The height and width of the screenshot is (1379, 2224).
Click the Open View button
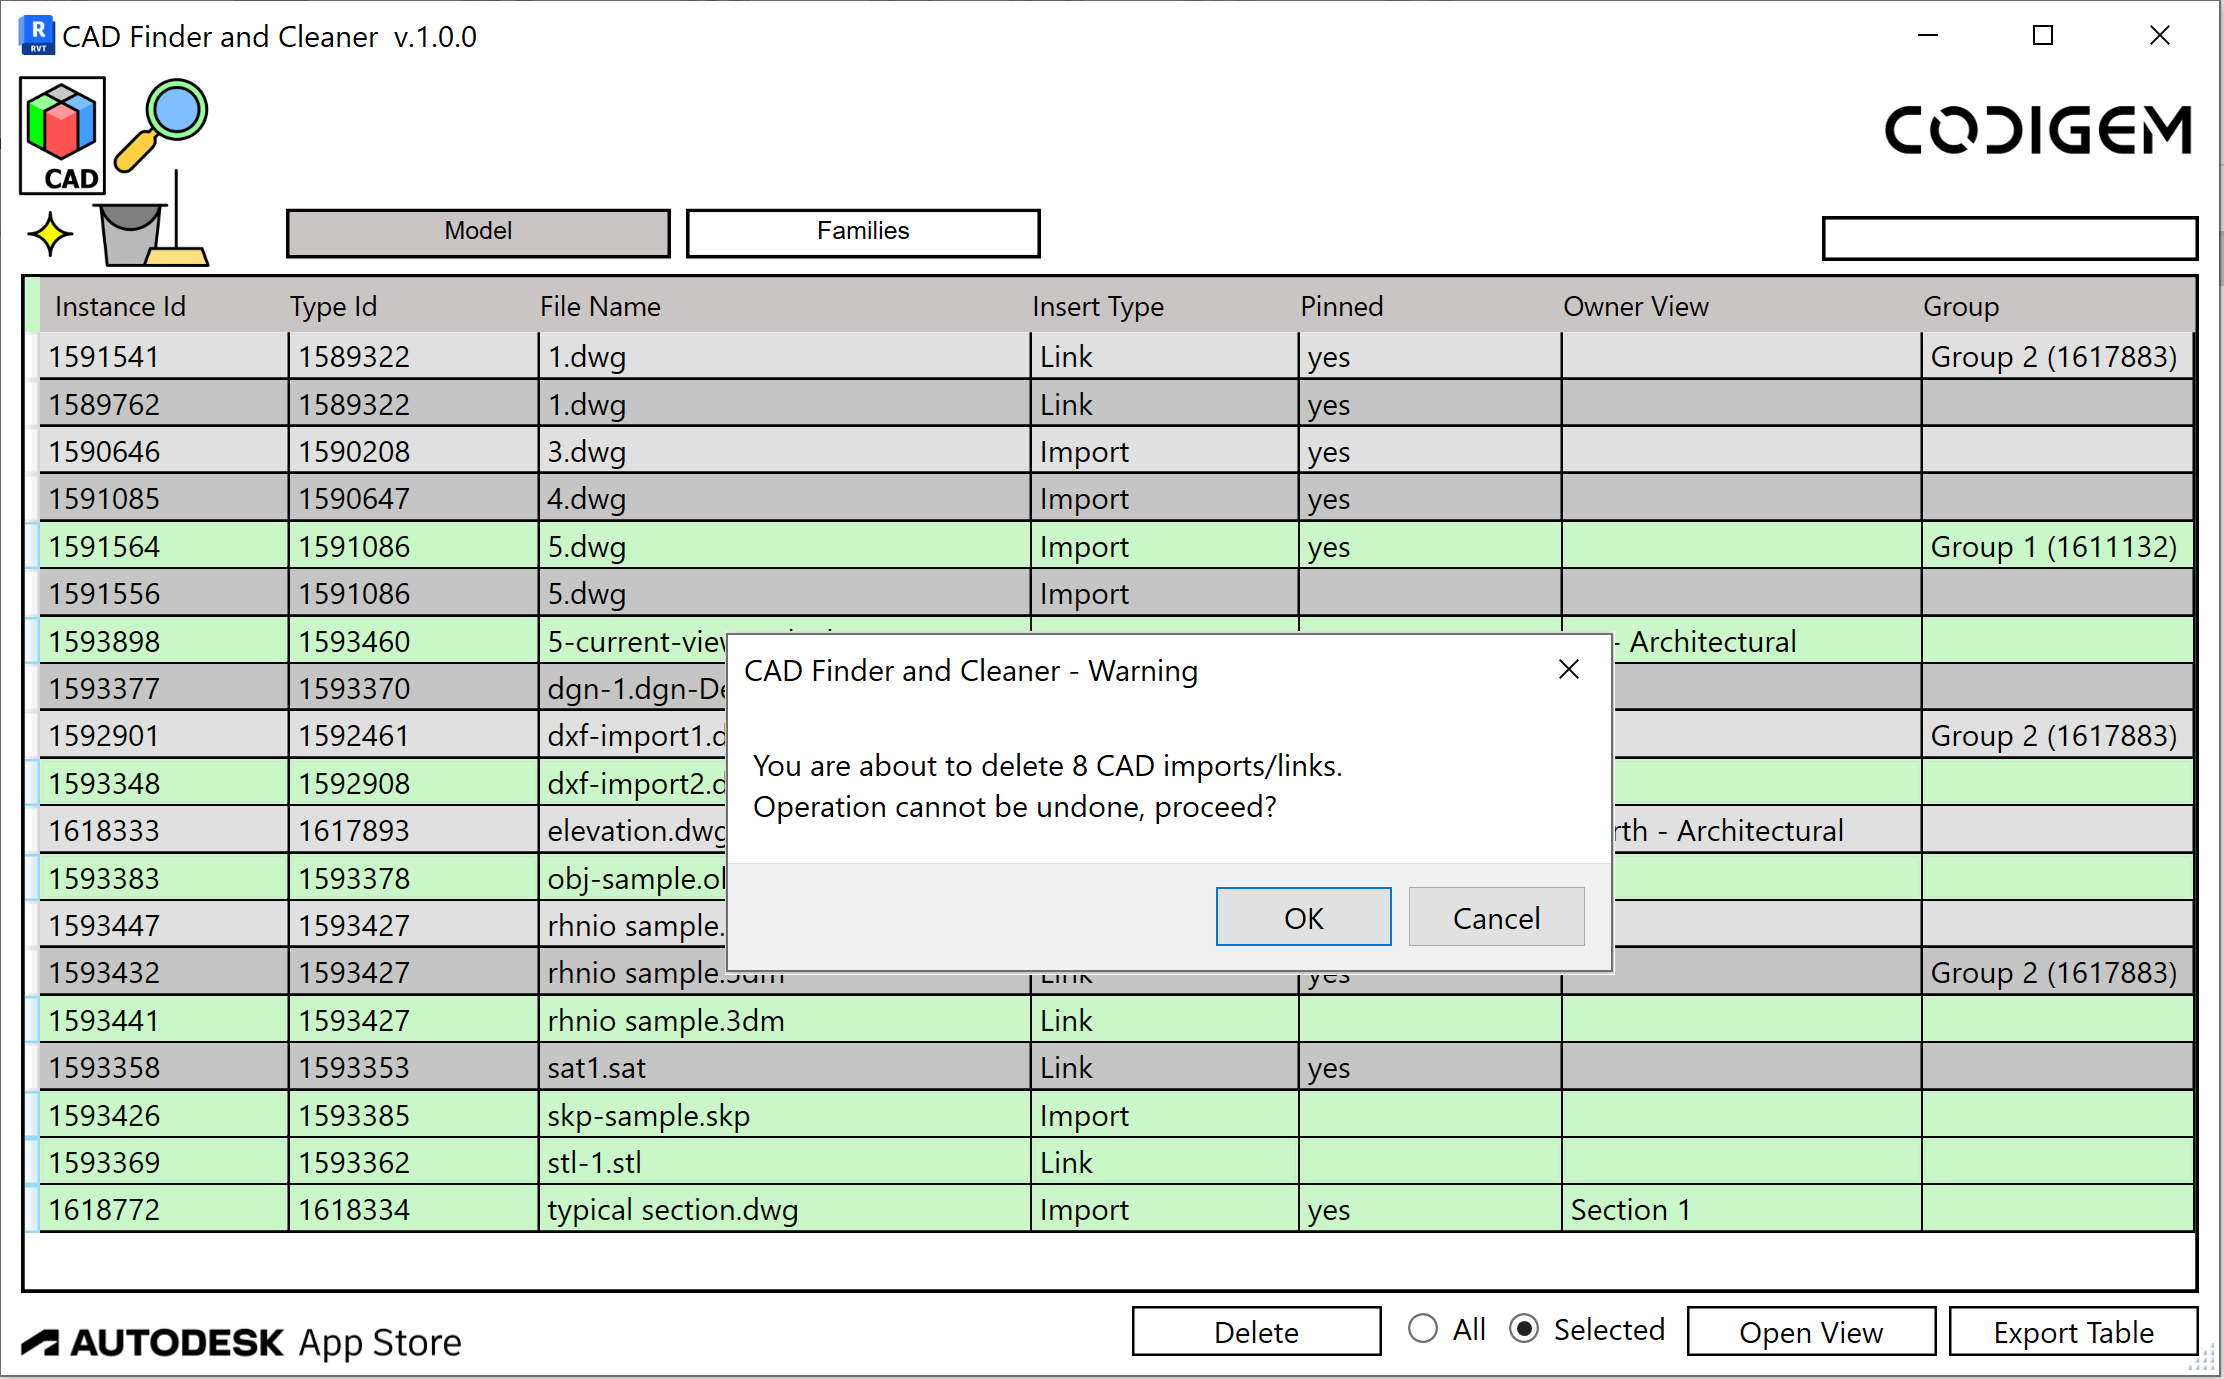click(x=1810, y=1332)
